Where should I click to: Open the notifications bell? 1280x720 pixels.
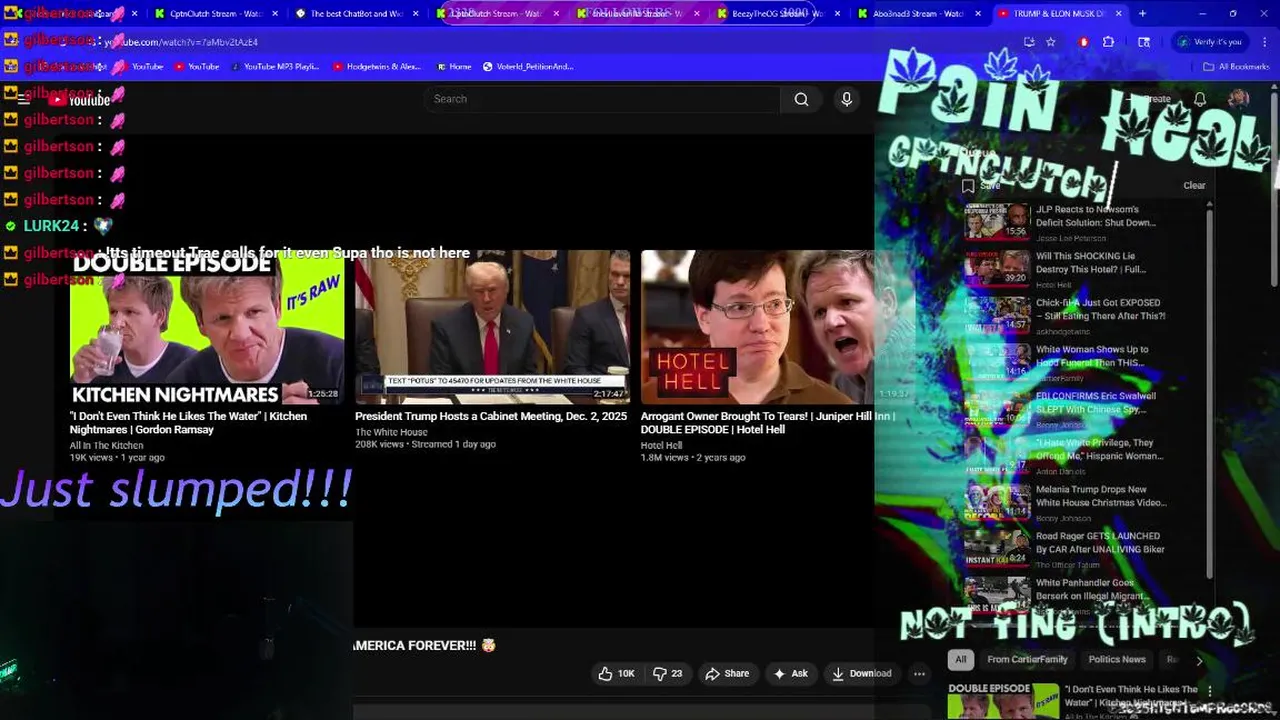(1200, 99)
